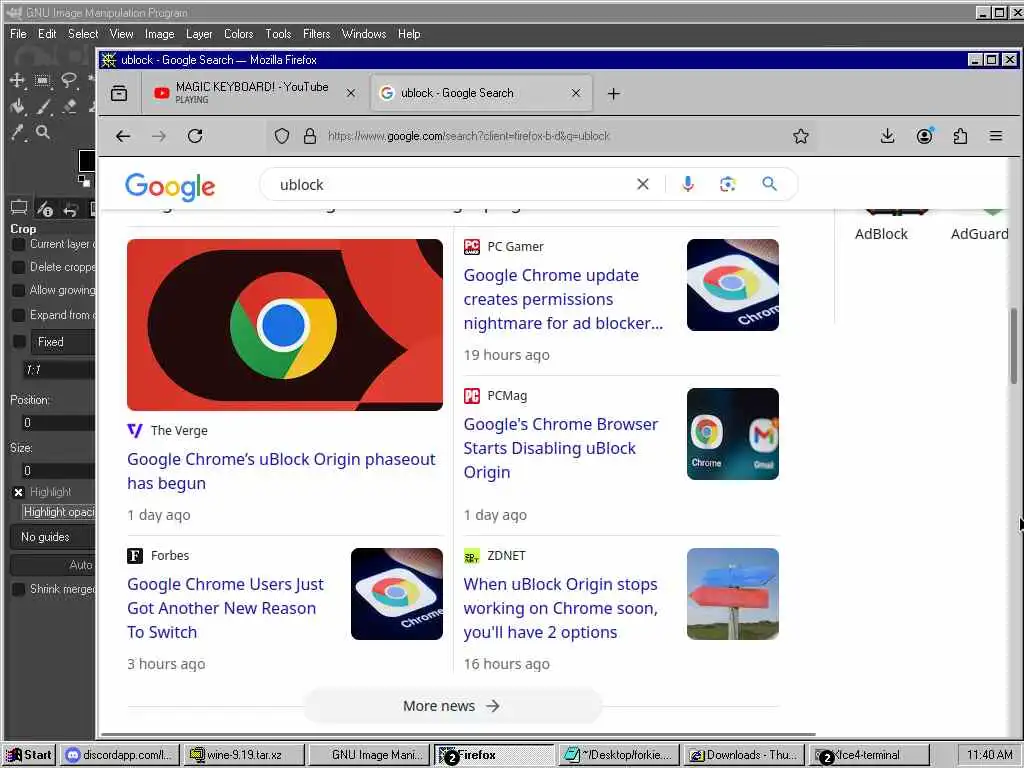The image size is (1024, 768).
Task: Switch to the MAGIC KEYBOARD YouTube tab
Action: pyautogui.click(x=252, y=93)
